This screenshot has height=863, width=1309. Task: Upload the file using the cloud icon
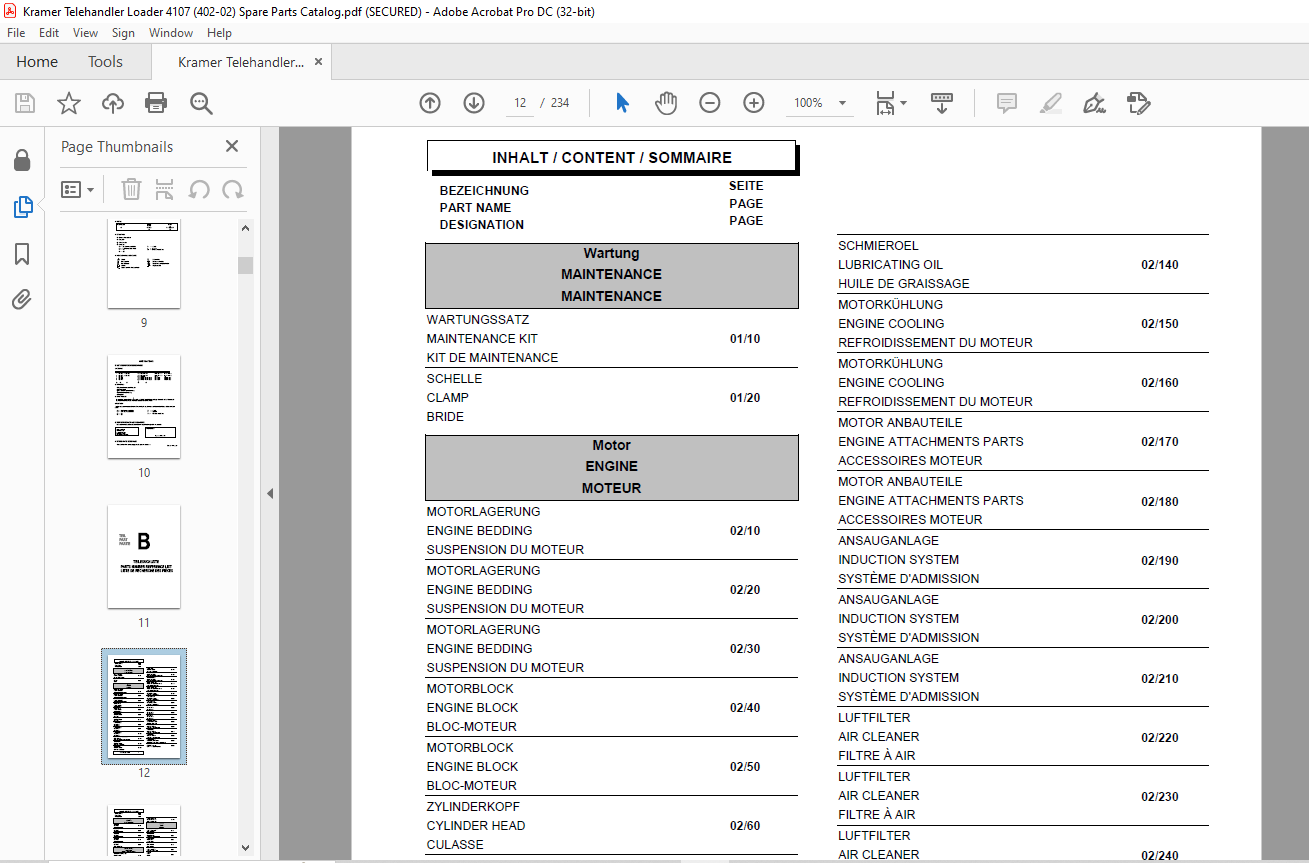point(113,103)
